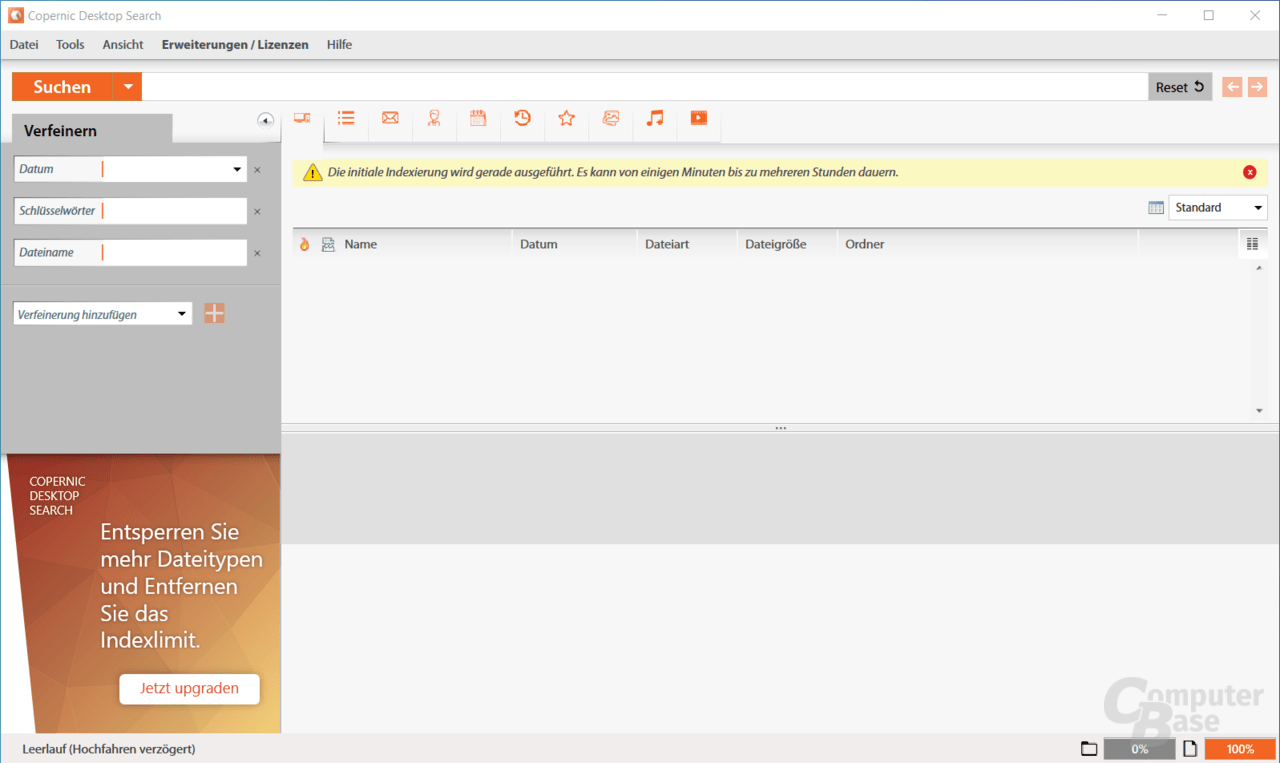Open the Hilfe menu

tap(339, 45)
